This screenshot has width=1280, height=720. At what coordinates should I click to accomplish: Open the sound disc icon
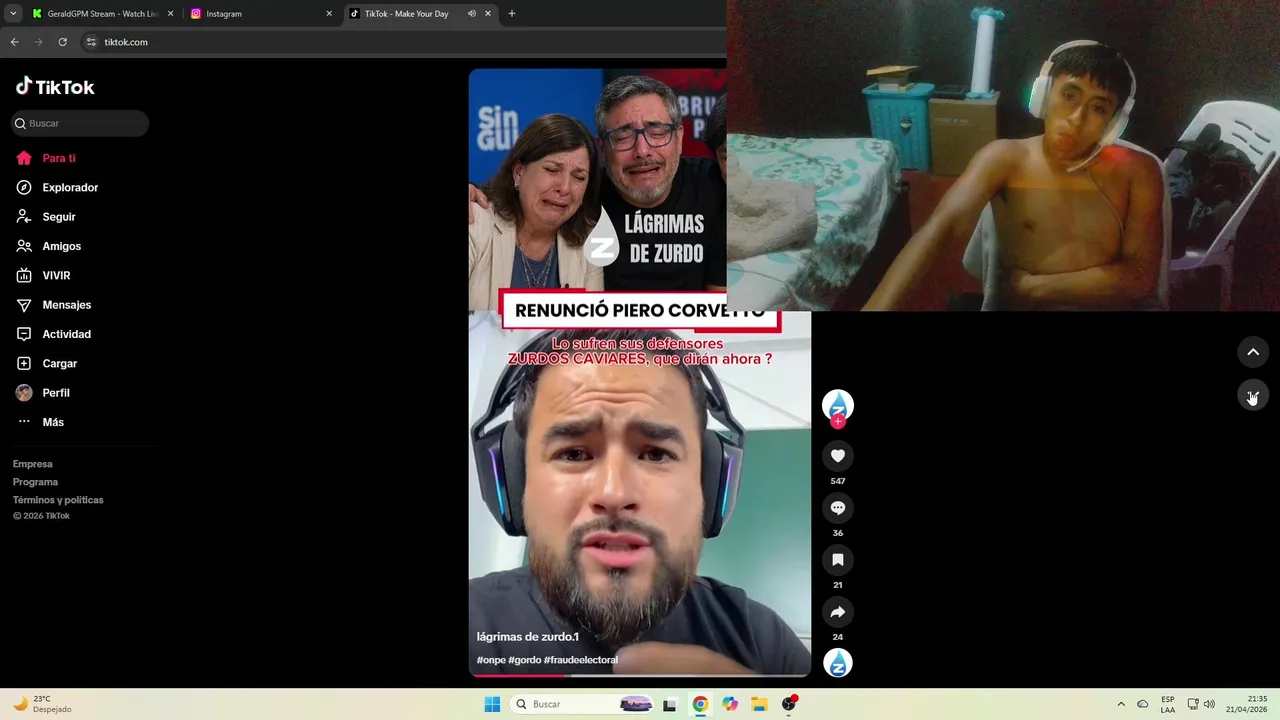point(838,663)
